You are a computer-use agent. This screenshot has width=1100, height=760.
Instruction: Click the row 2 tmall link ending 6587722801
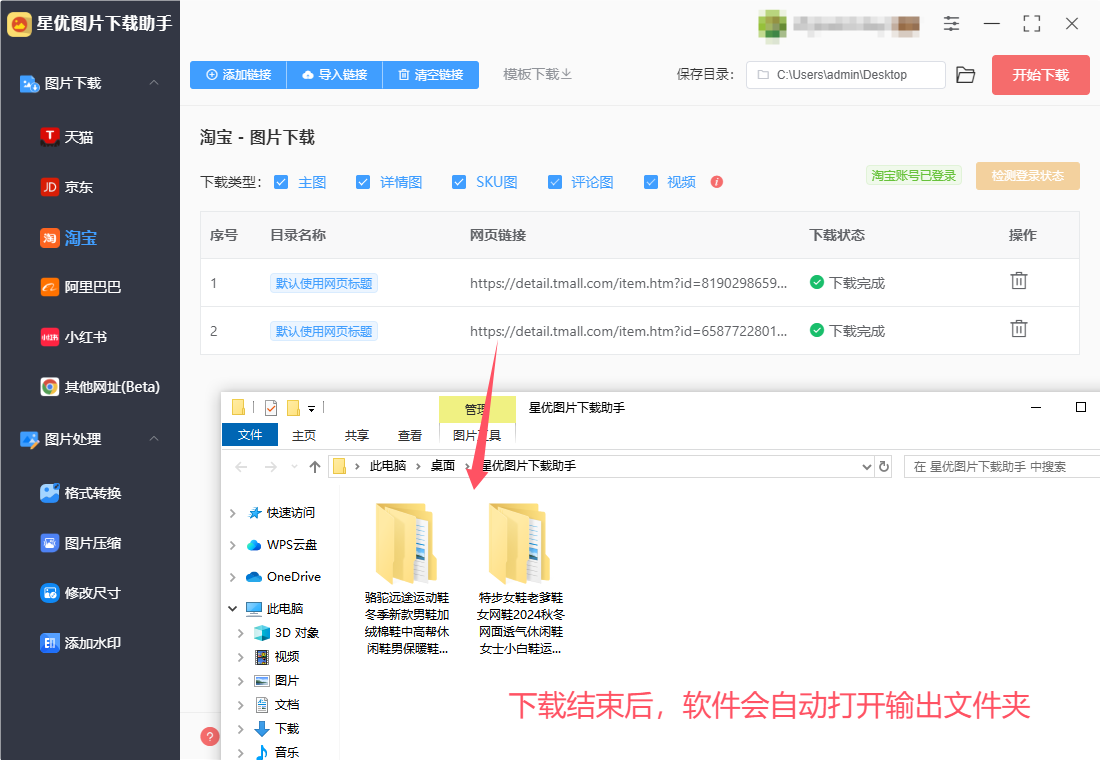click(x=629, y=331)
